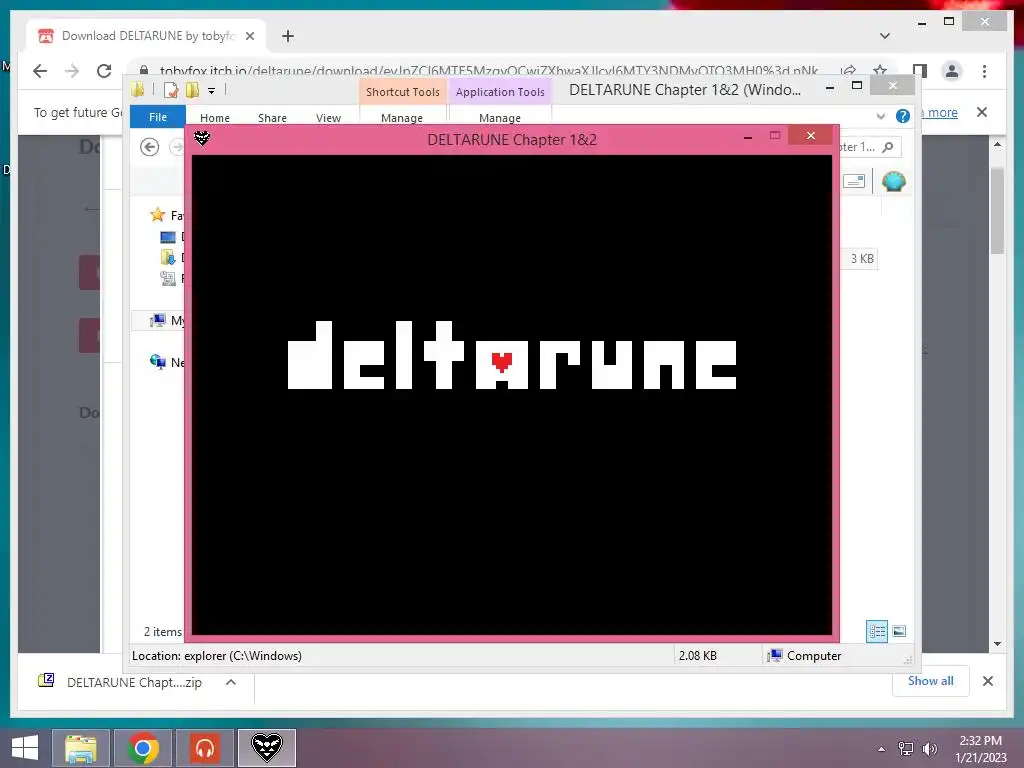The height and width of the screenshot is (768, 1024).
Task: Open Chrome tab search chevron
Action: (x=885, y=36)
